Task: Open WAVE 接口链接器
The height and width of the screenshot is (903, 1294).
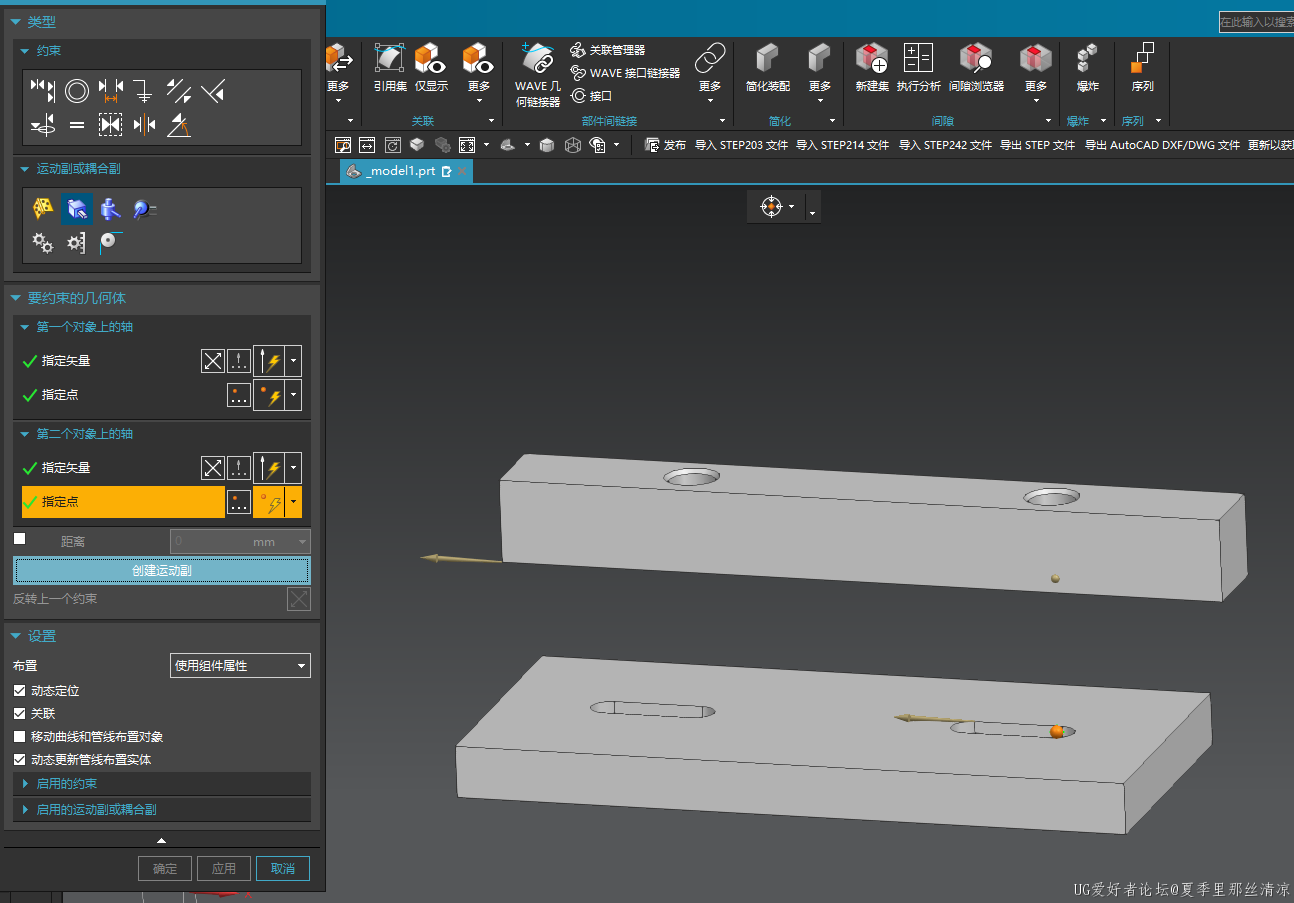Action: [x=625, y=73]
